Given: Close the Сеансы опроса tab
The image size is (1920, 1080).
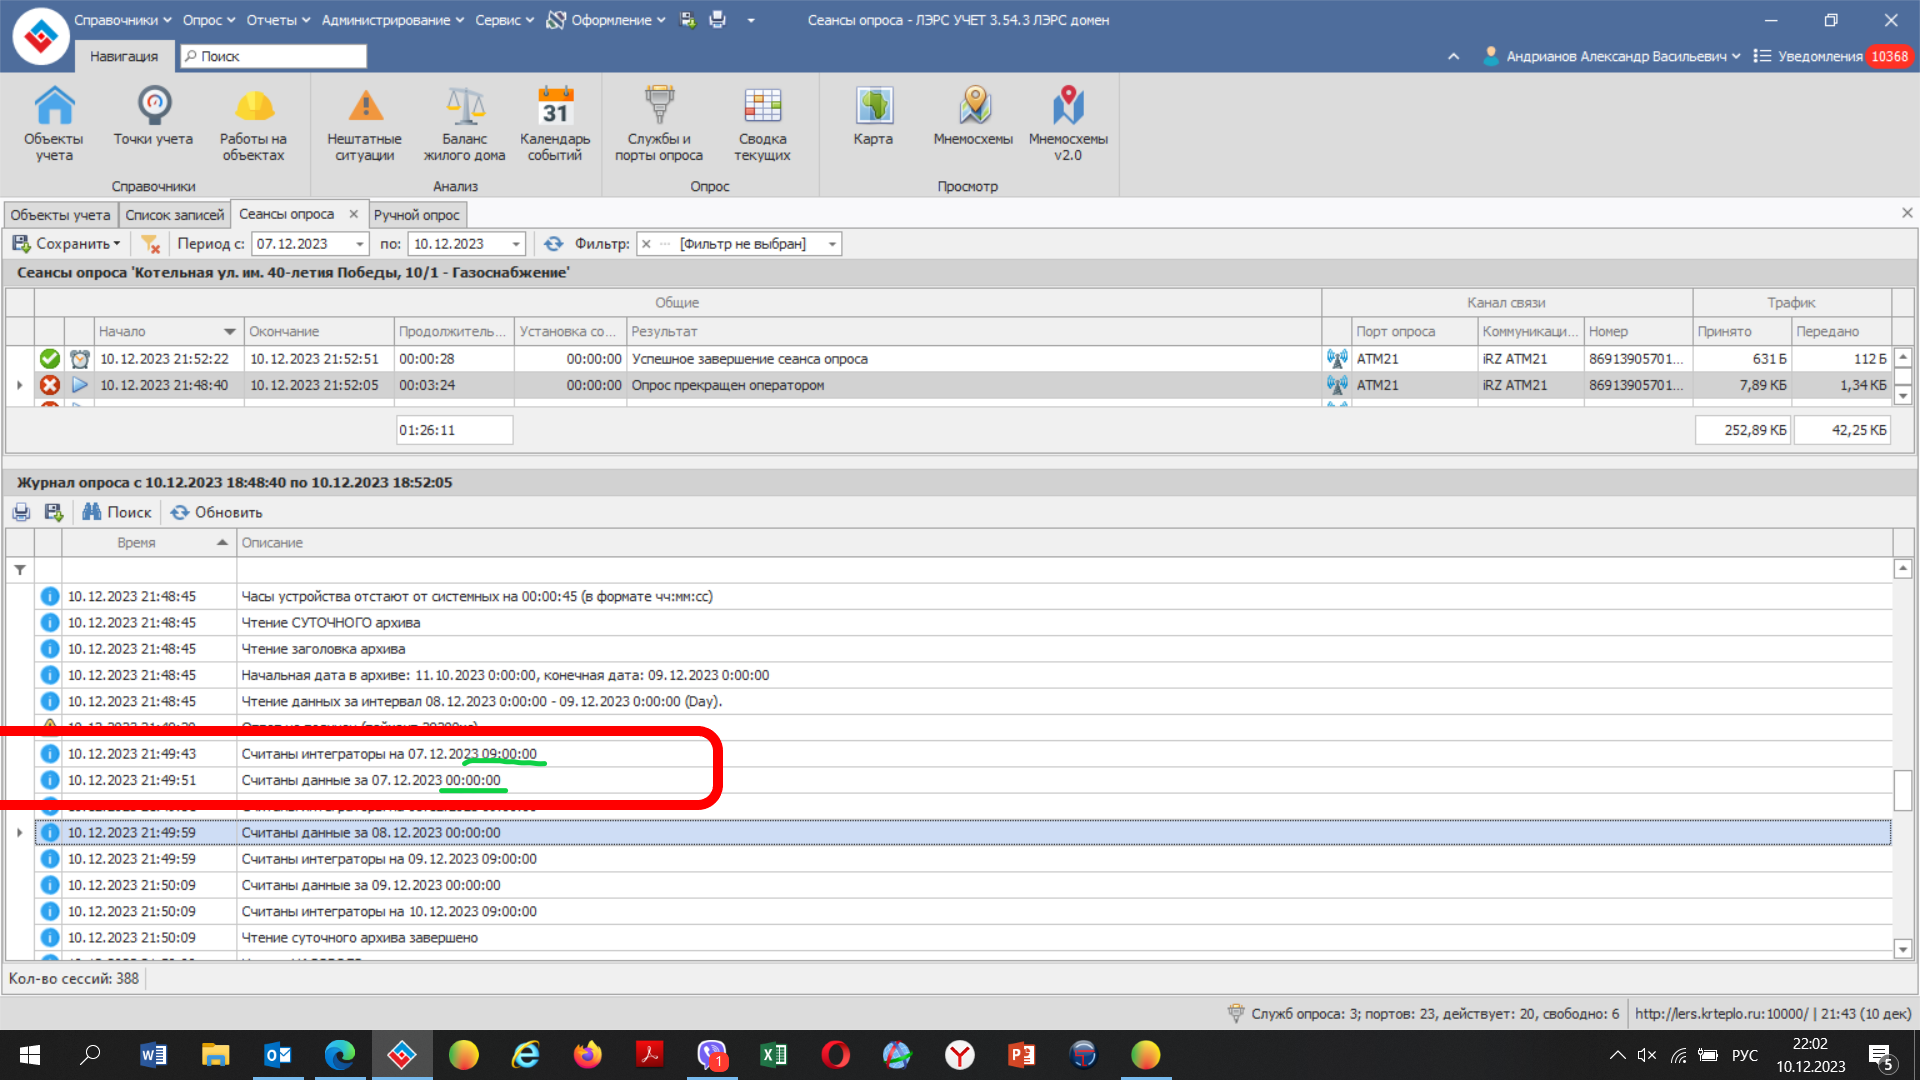Looking at the screenshot, I should 353,214.
